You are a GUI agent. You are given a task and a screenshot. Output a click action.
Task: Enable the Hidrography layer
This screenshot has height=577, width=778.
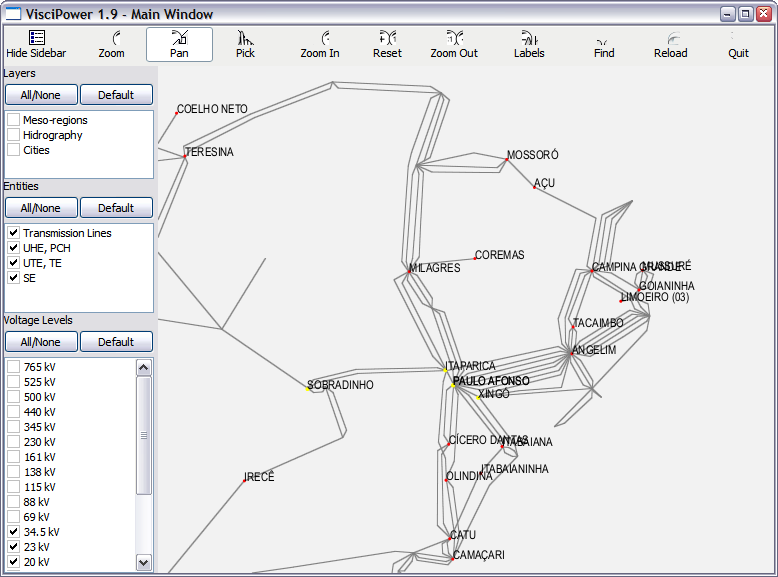[14, 134]
